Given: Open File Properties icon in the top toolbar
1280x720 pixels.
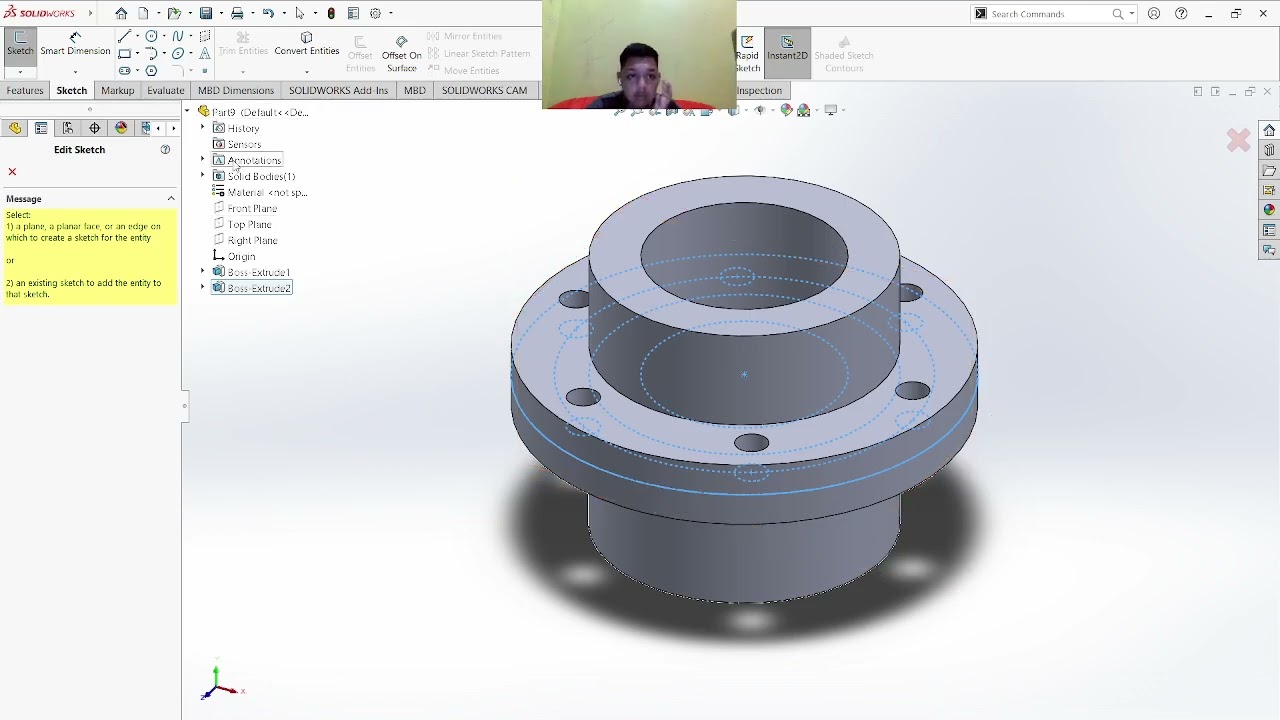Looking at the screenshot, I should tap(353, 14).
